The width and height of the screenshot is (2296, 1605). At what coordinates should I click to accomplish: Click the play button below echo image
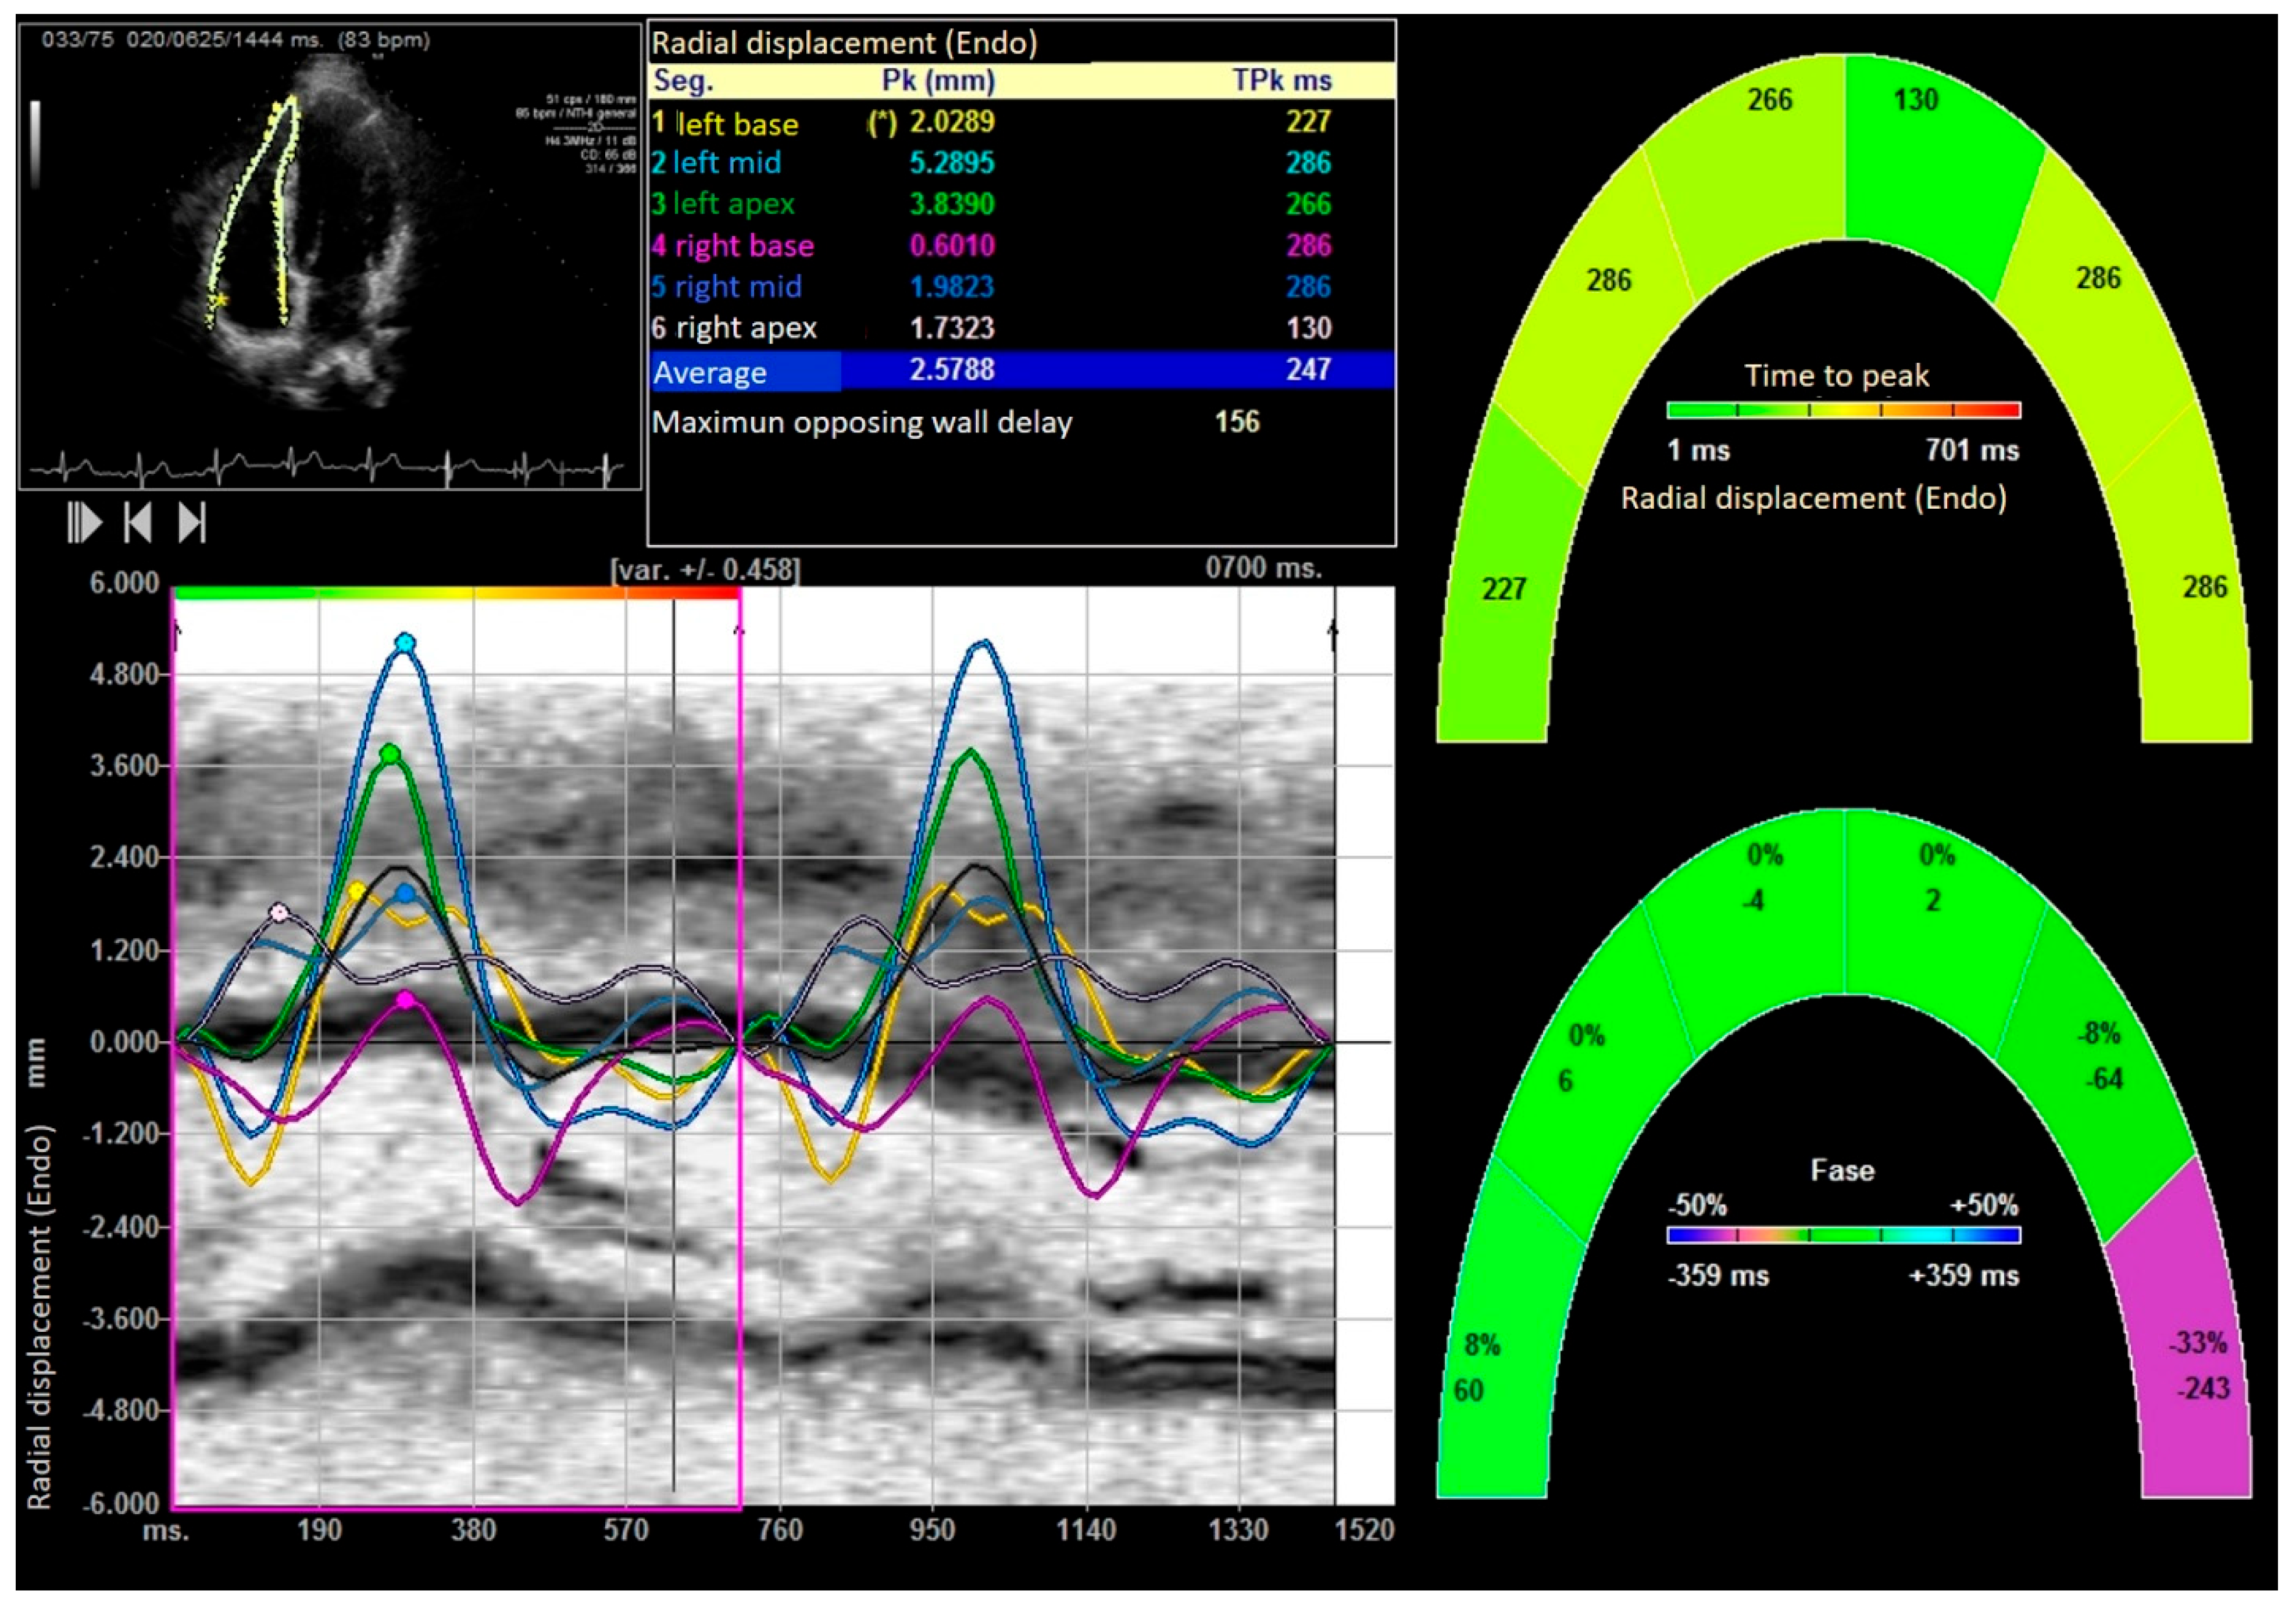(x=84, y=522)
